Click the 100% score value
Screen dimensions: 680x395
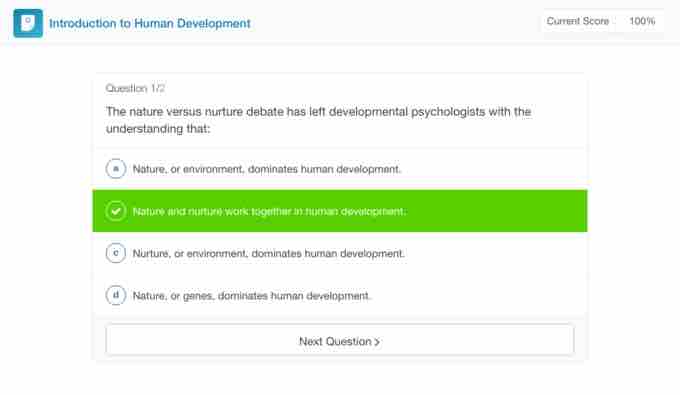coord(642,21)
